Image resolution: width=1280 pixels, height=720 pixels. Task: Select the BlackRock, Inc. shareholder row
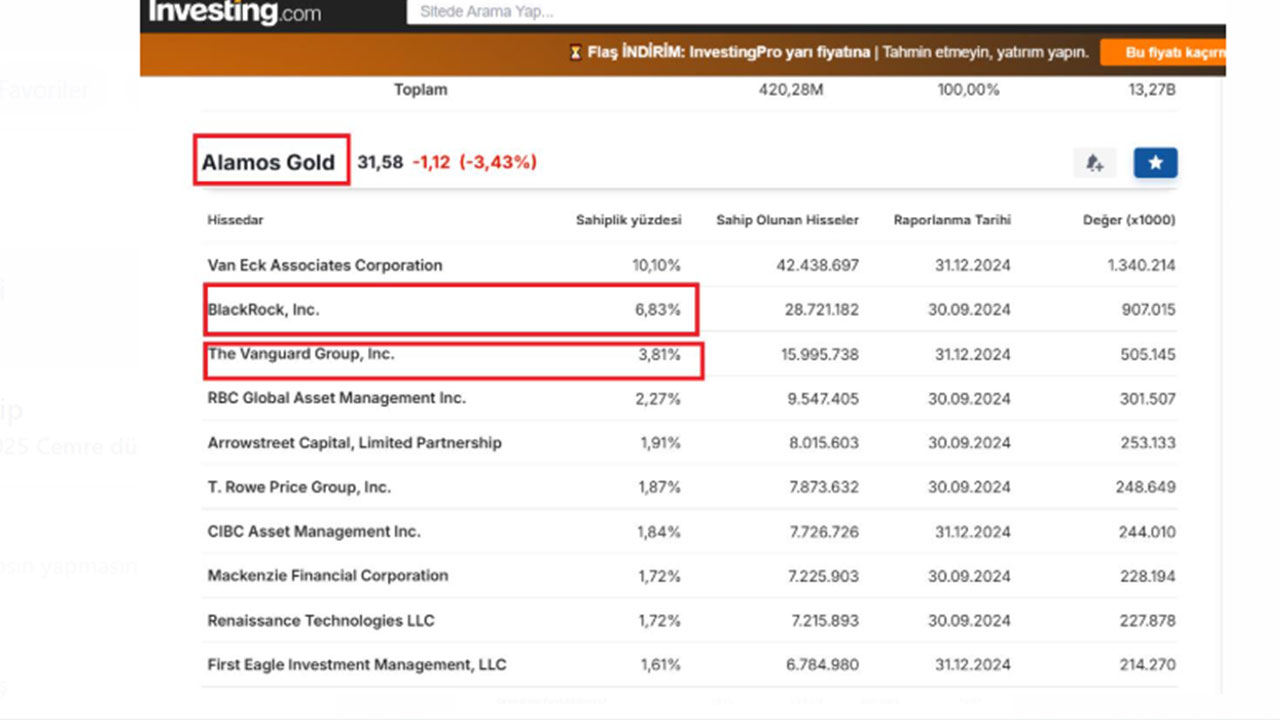(x=263, y=310)
